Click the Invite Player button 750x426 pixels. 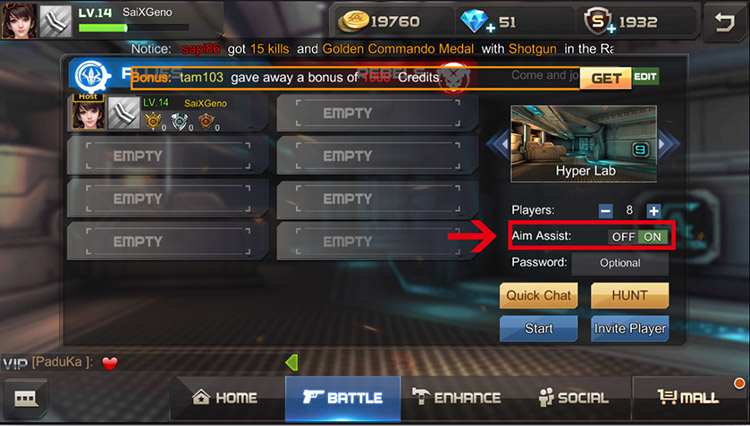(x=630, y=328)
